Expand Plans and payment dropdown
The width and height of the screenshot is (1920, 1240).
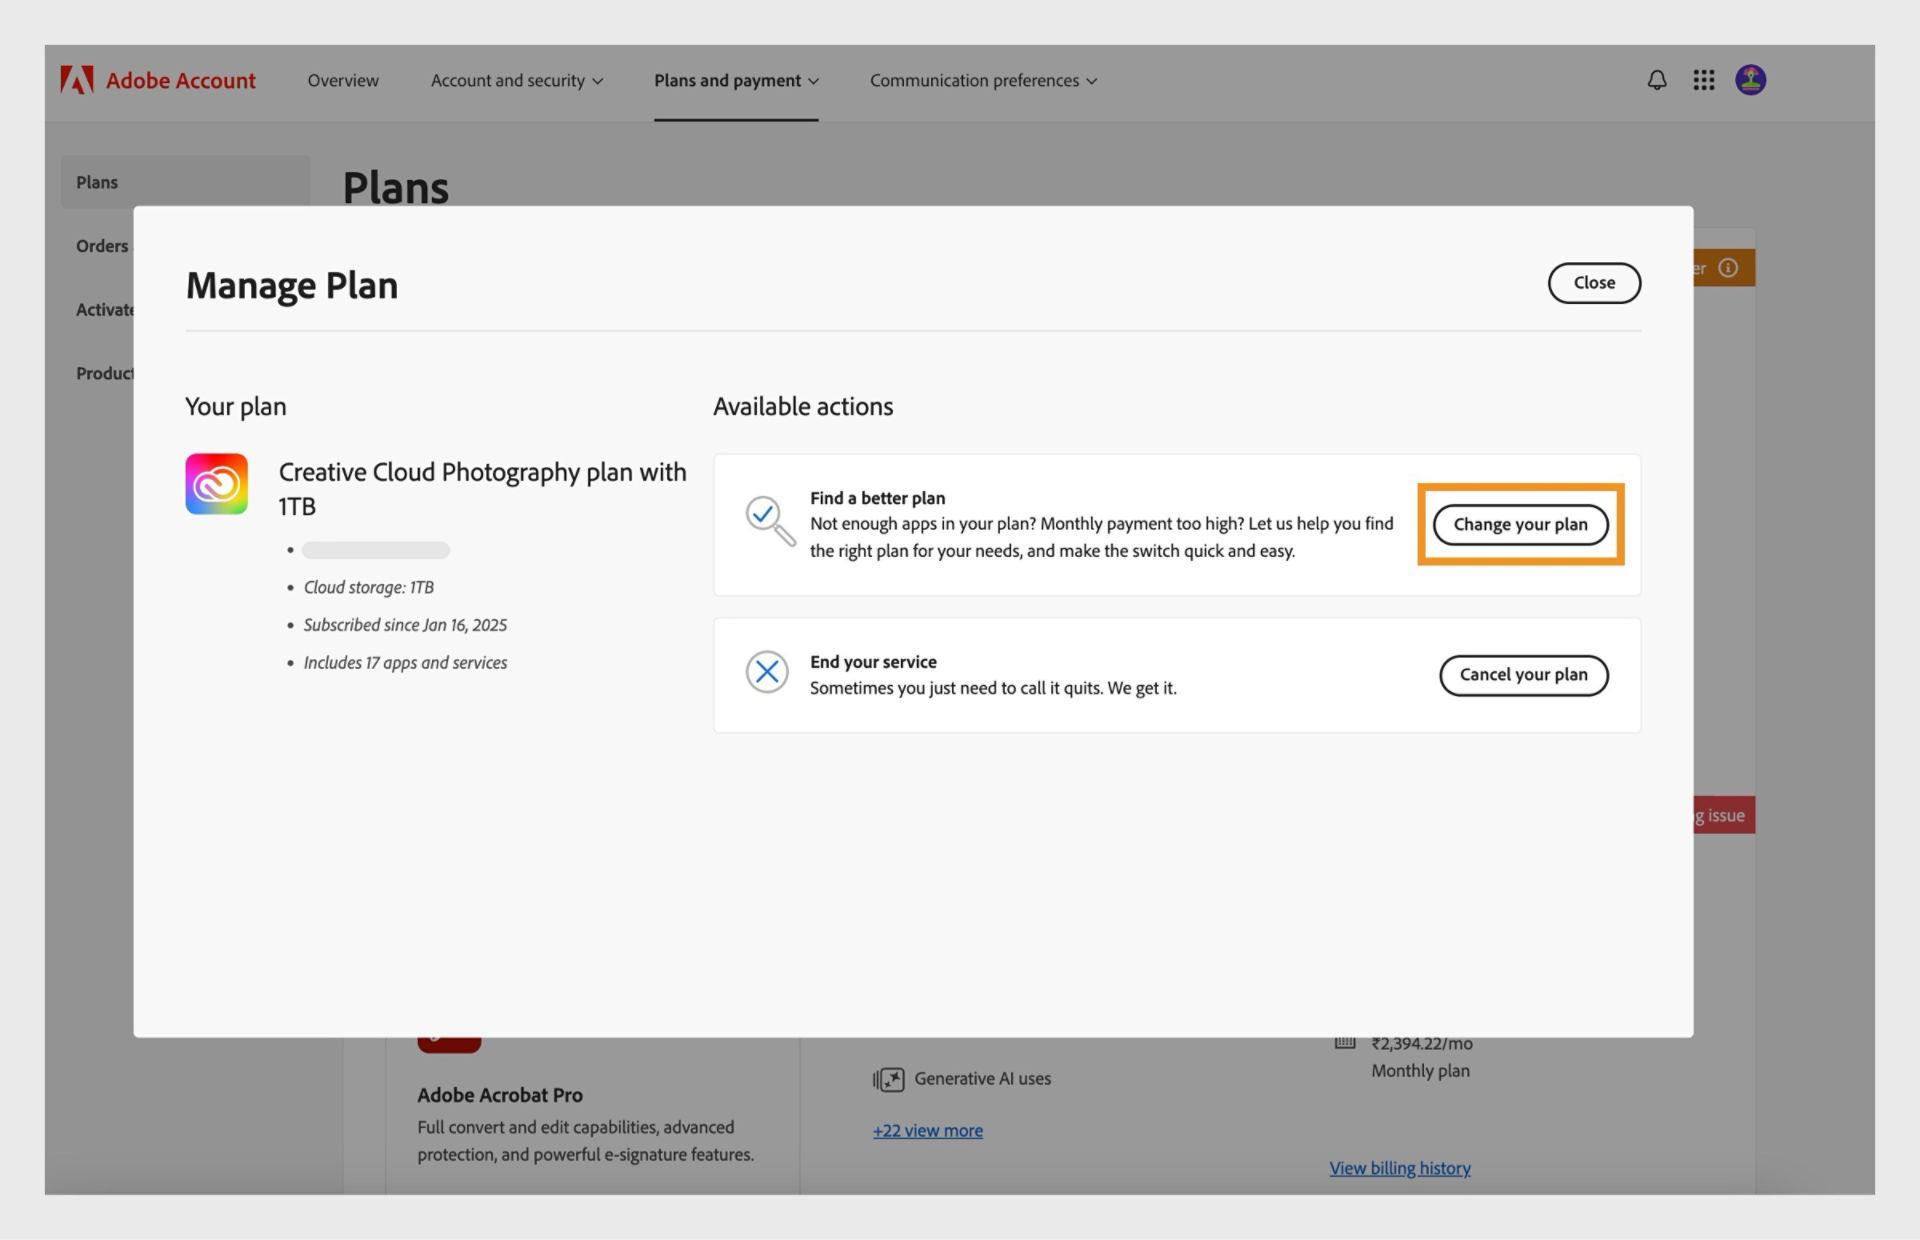(736, 81)
